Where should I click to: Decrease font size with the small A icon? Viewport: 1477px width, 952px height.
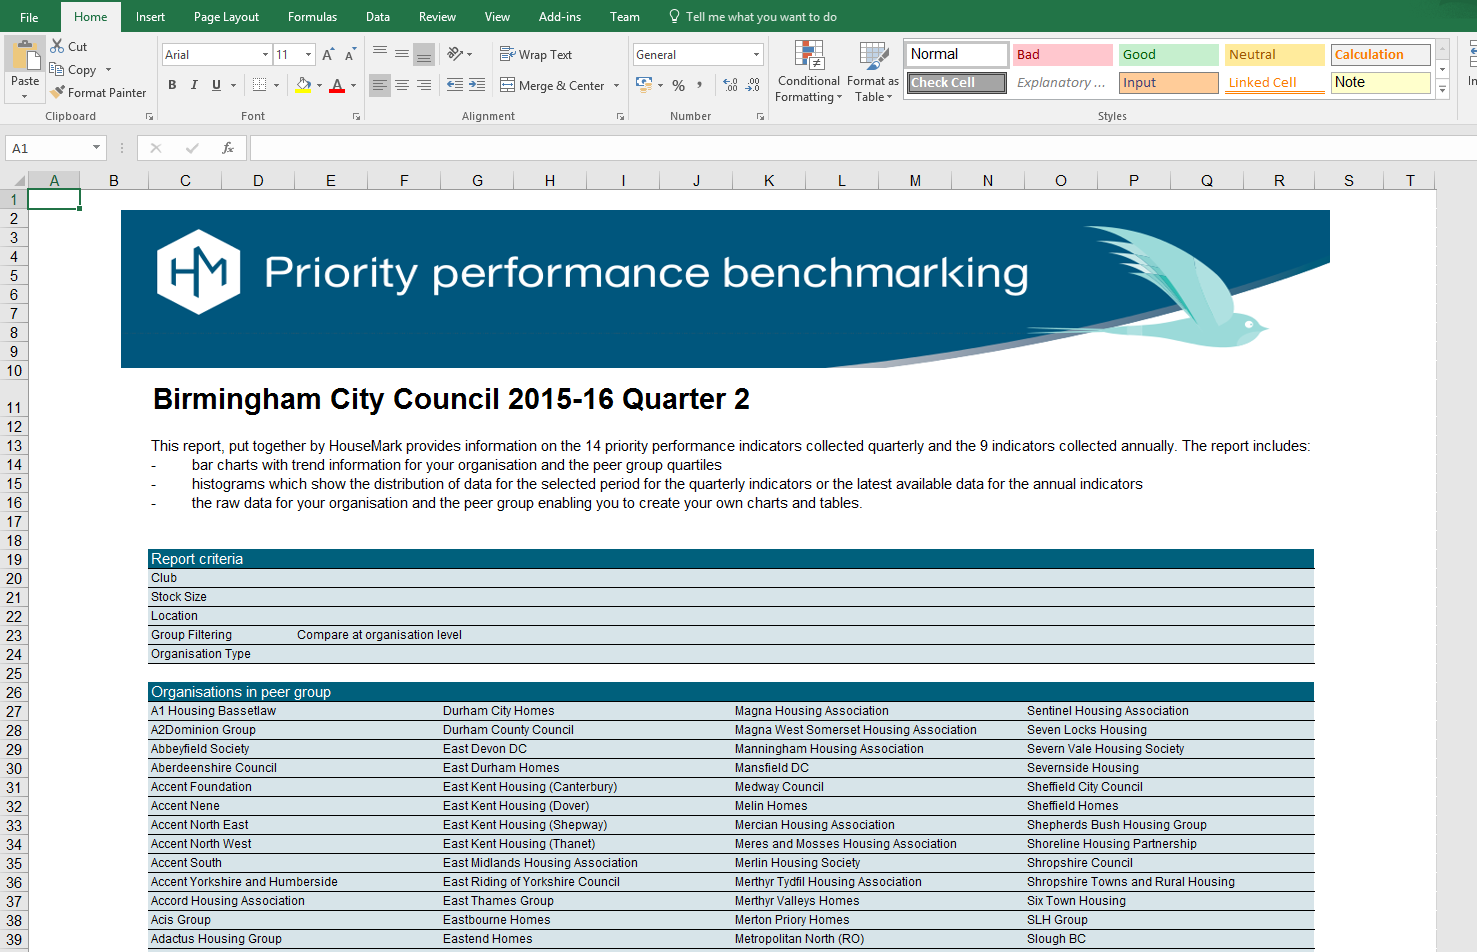[350, 55]
